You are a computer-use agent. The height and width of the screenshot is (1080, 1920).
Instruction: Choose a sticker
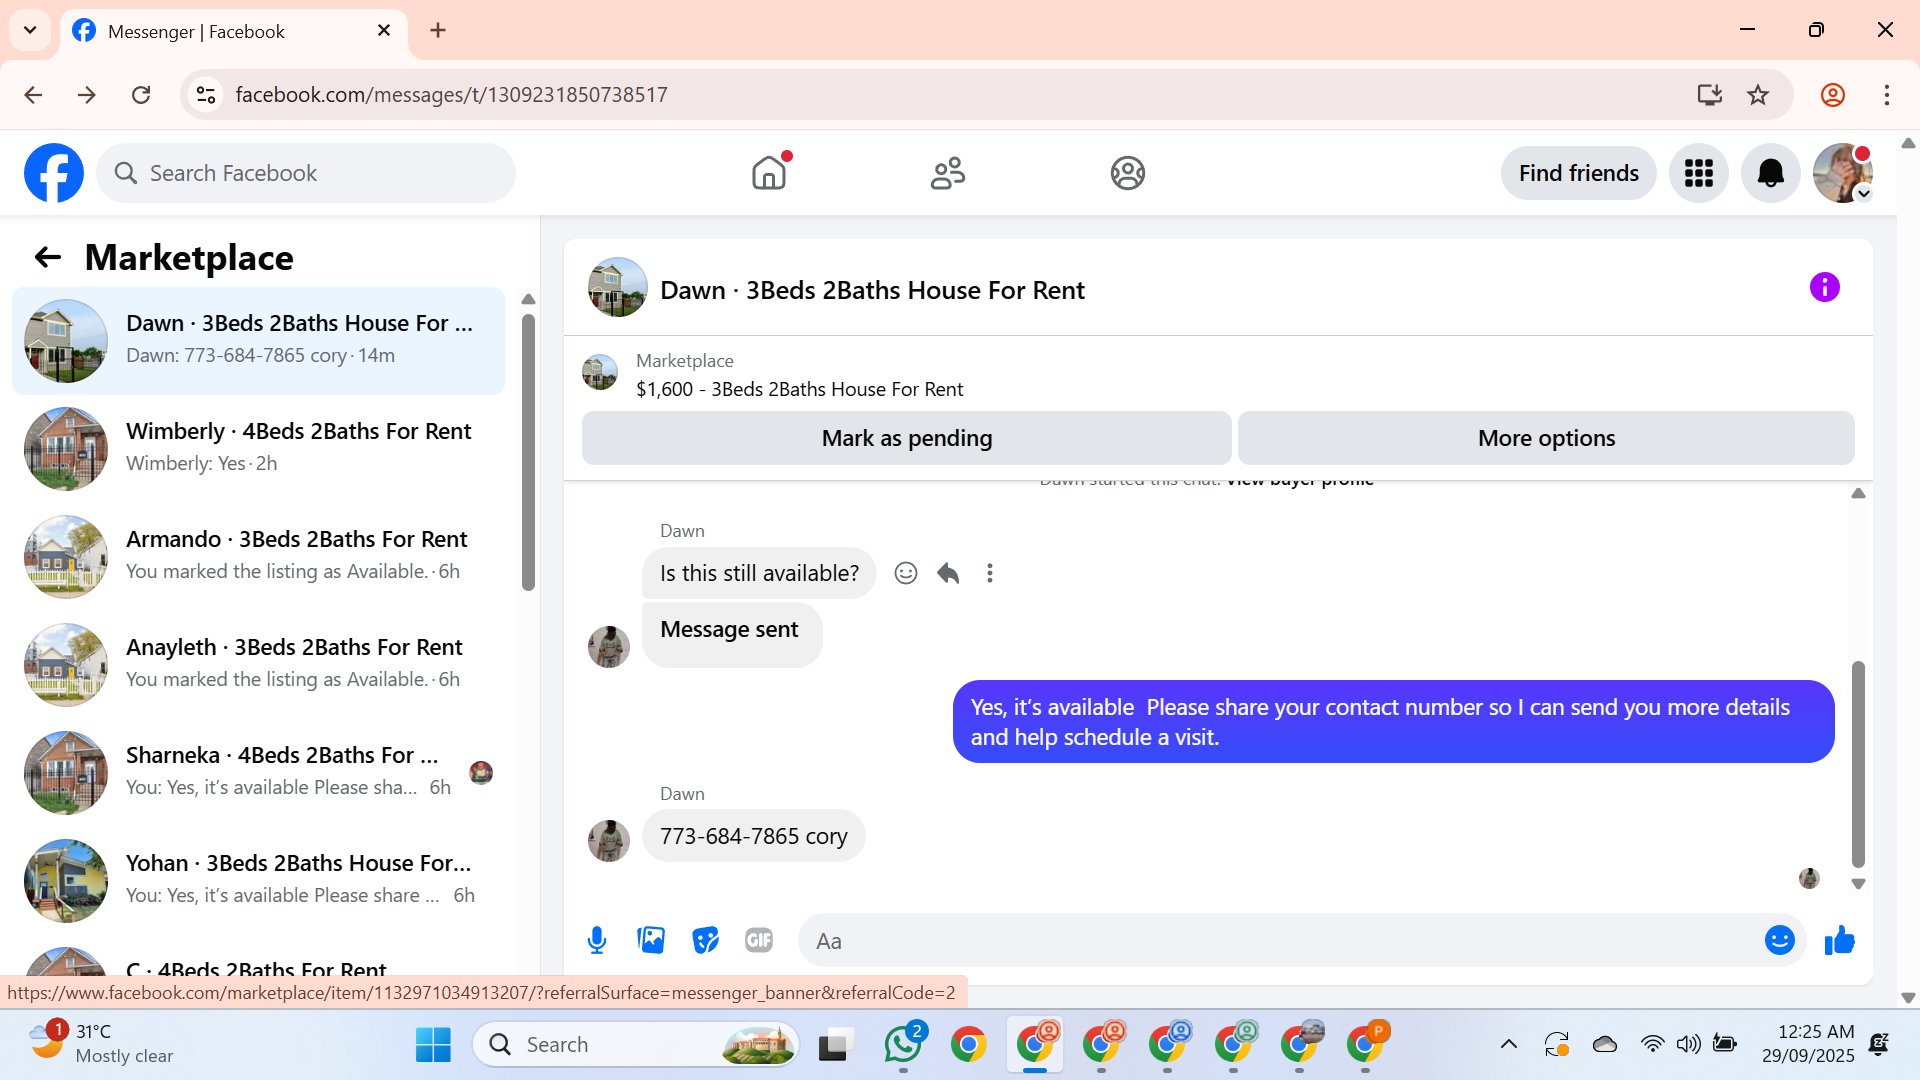(705, 941)
